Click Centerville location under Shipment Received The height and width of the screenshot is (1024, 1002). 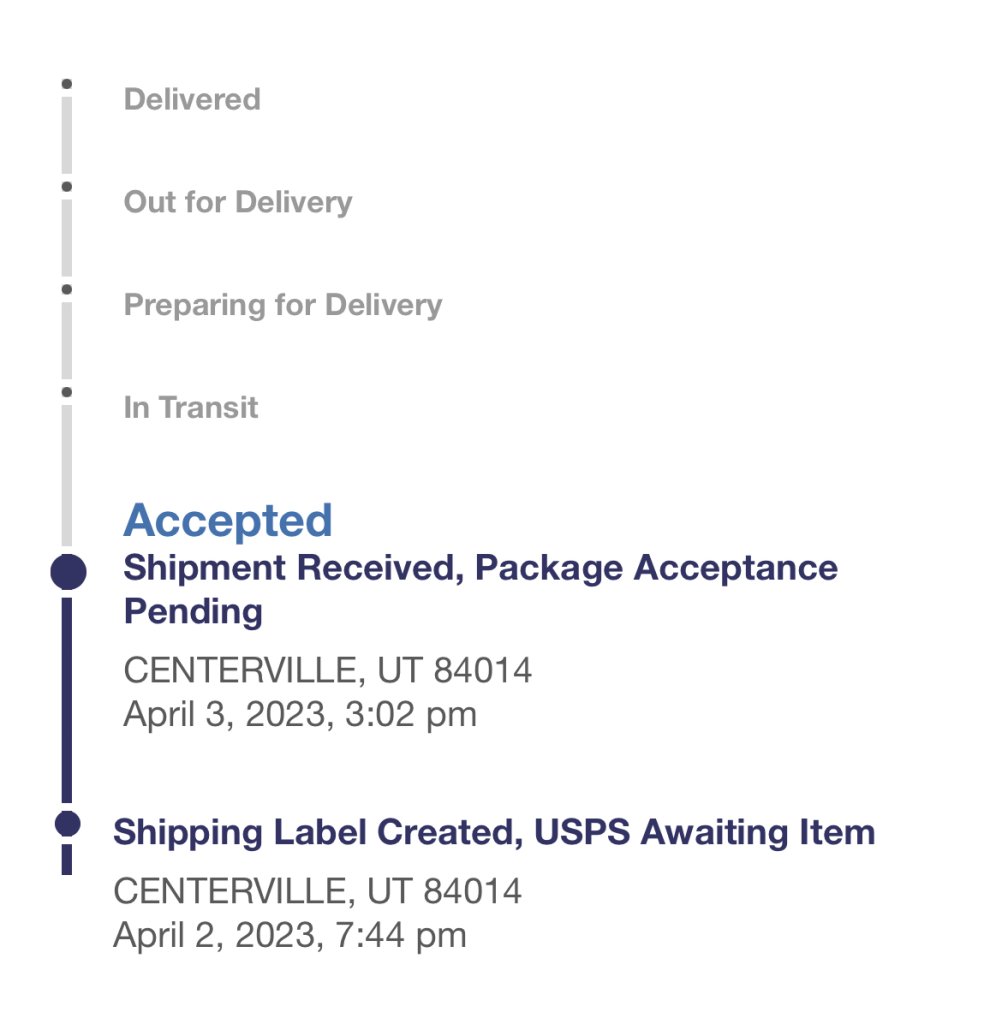(328, 670)
